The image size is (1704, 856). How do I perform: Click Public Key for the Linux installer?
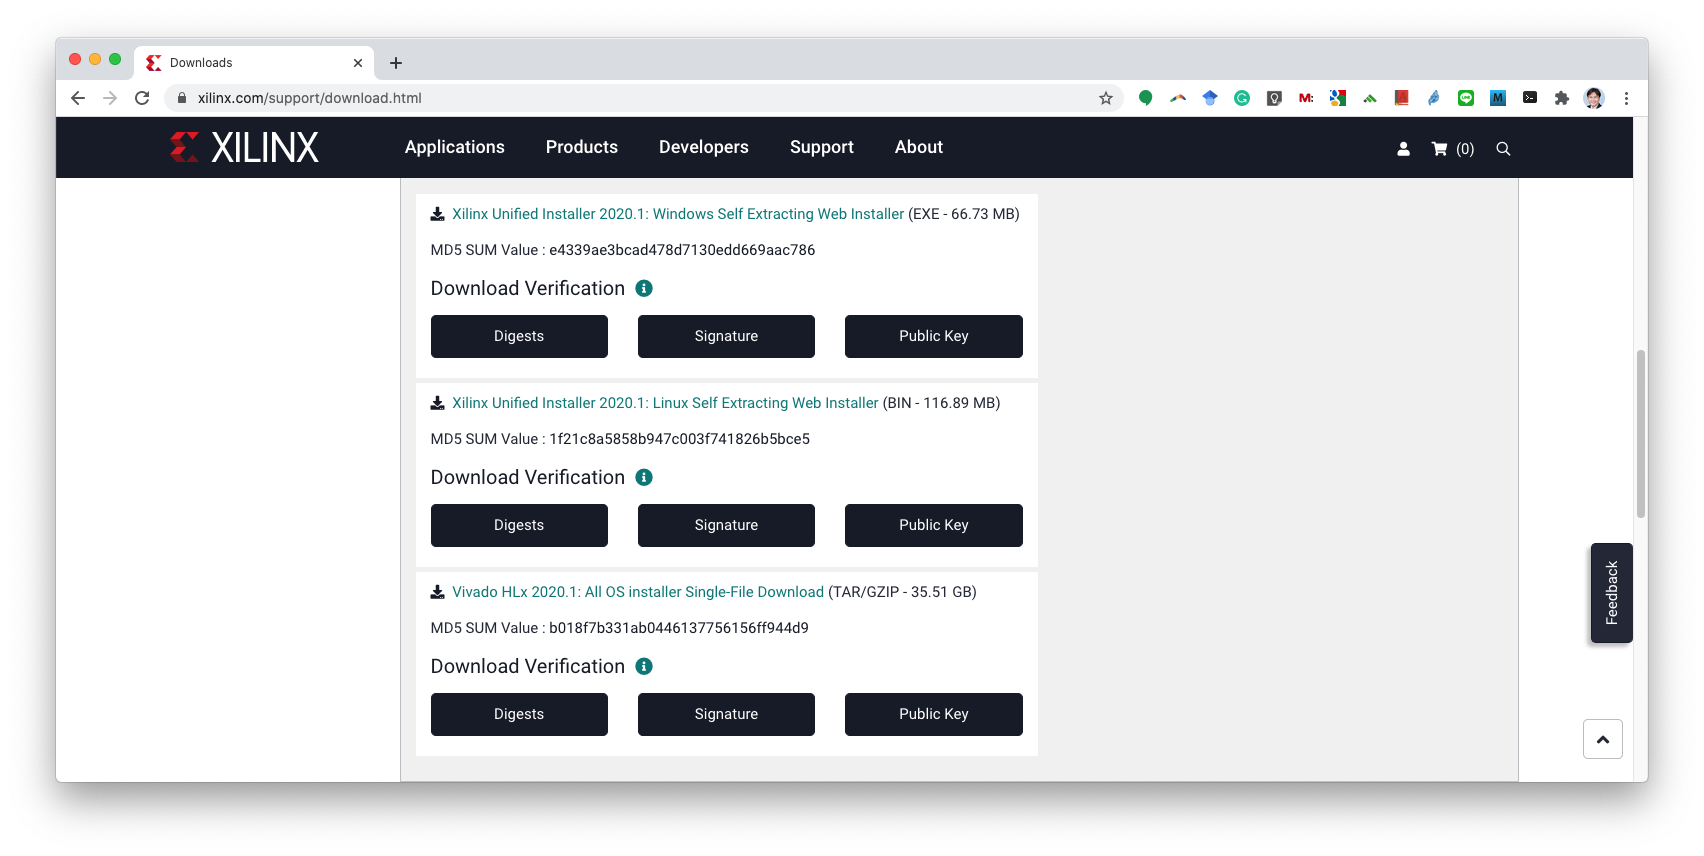click(934, 525)
